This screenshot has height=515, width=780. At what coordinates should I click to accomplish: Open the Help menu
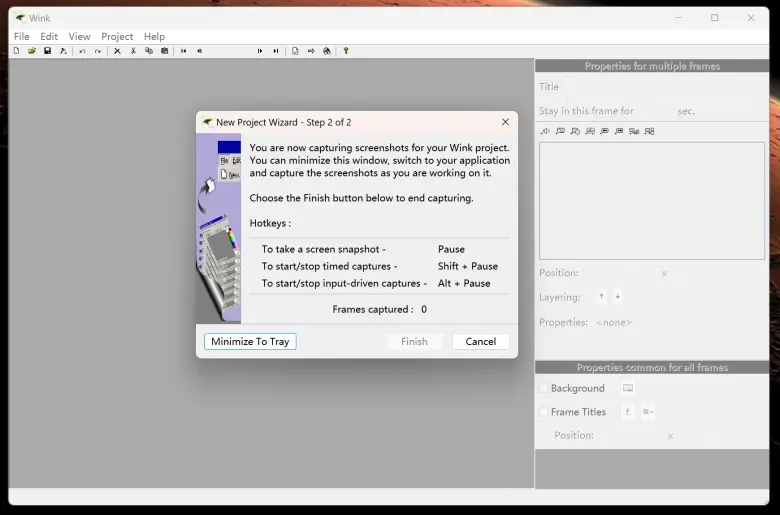pyautogui.click(x=154, y=36)
